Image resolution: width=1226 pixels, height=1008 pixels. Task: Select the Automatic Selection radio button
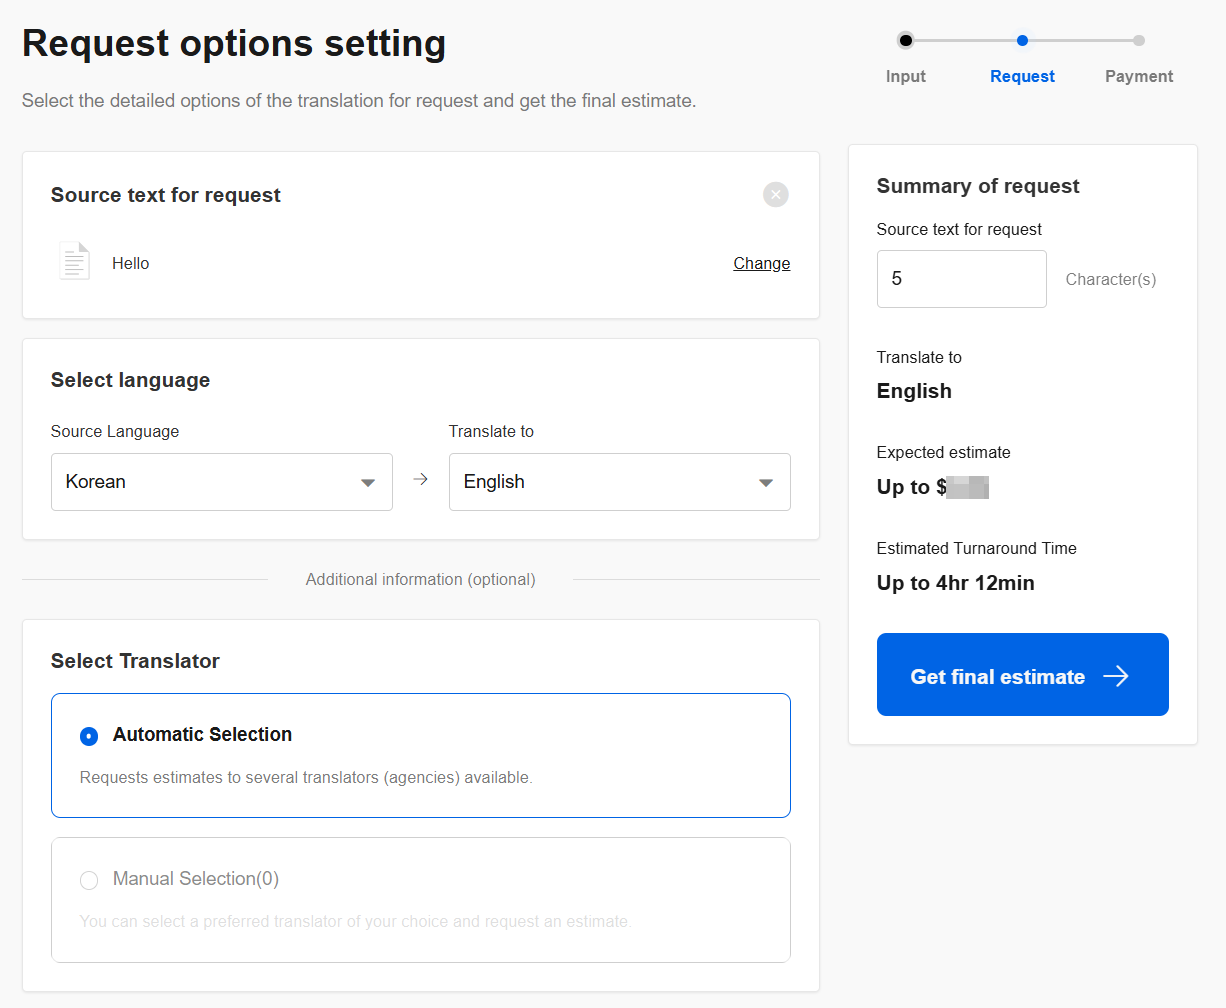tap(89, 736)
